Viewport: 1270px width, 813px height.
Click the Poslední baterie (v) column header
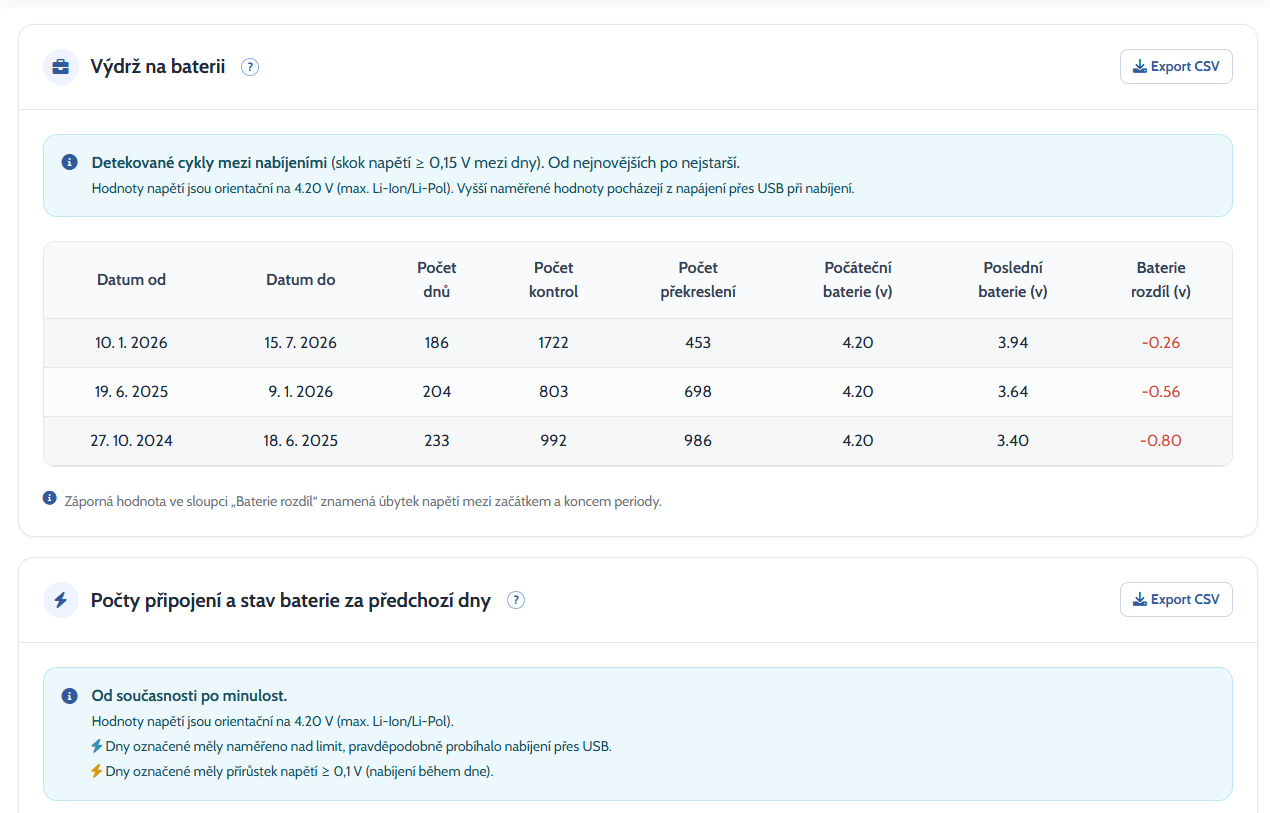pyautogui.click(x=1013, y=280)
